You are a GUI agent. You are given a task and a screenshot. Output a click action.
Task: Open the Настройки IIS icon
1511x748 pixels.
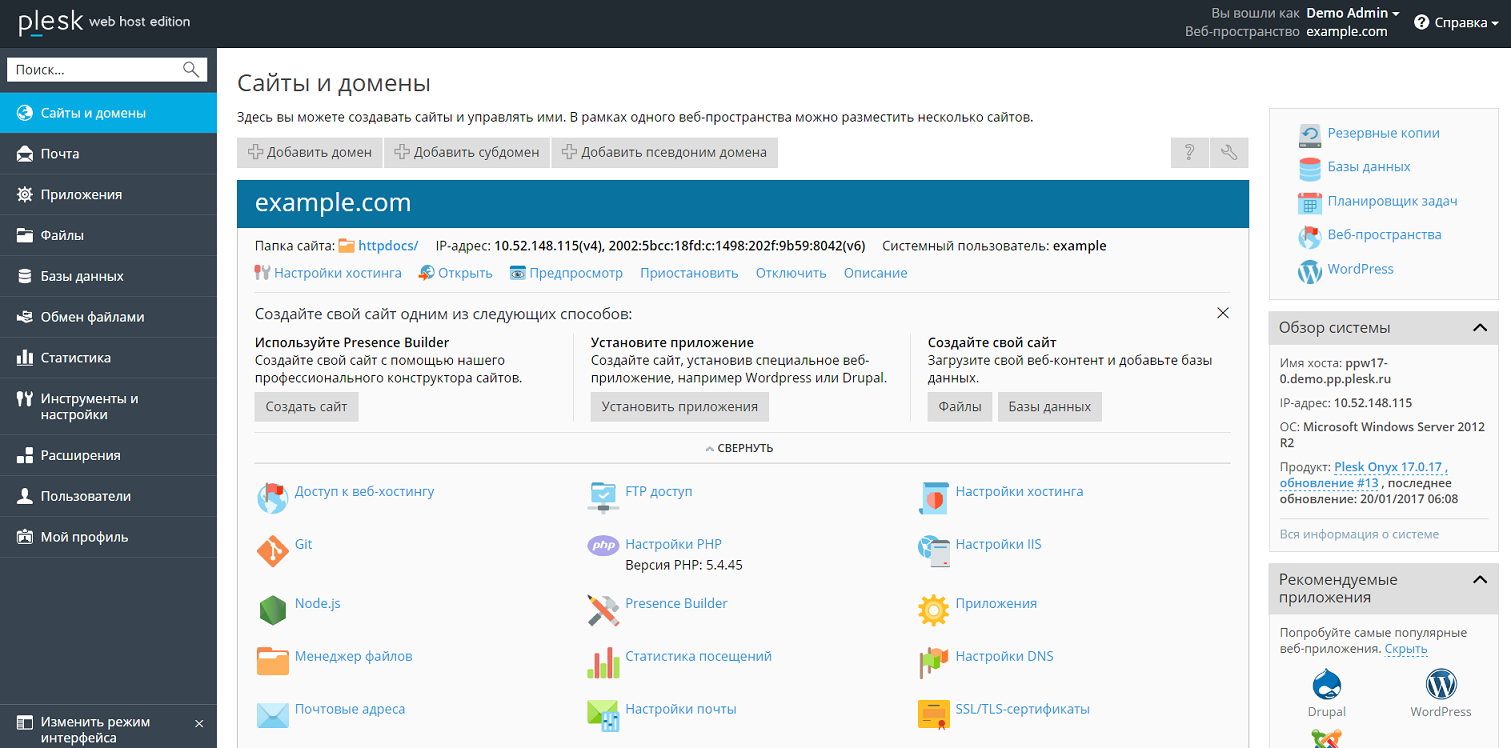point(933,551)
